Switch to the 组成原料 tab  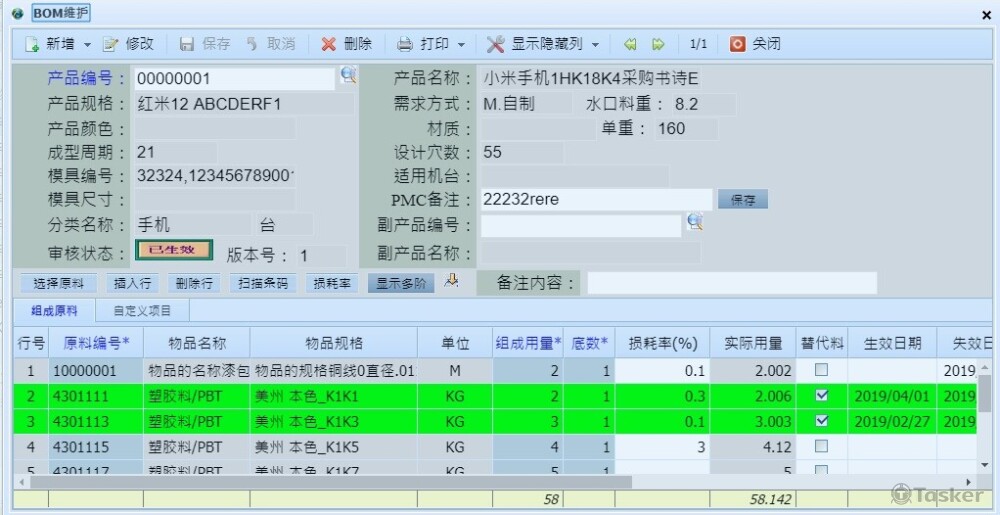tap(54, 311)
